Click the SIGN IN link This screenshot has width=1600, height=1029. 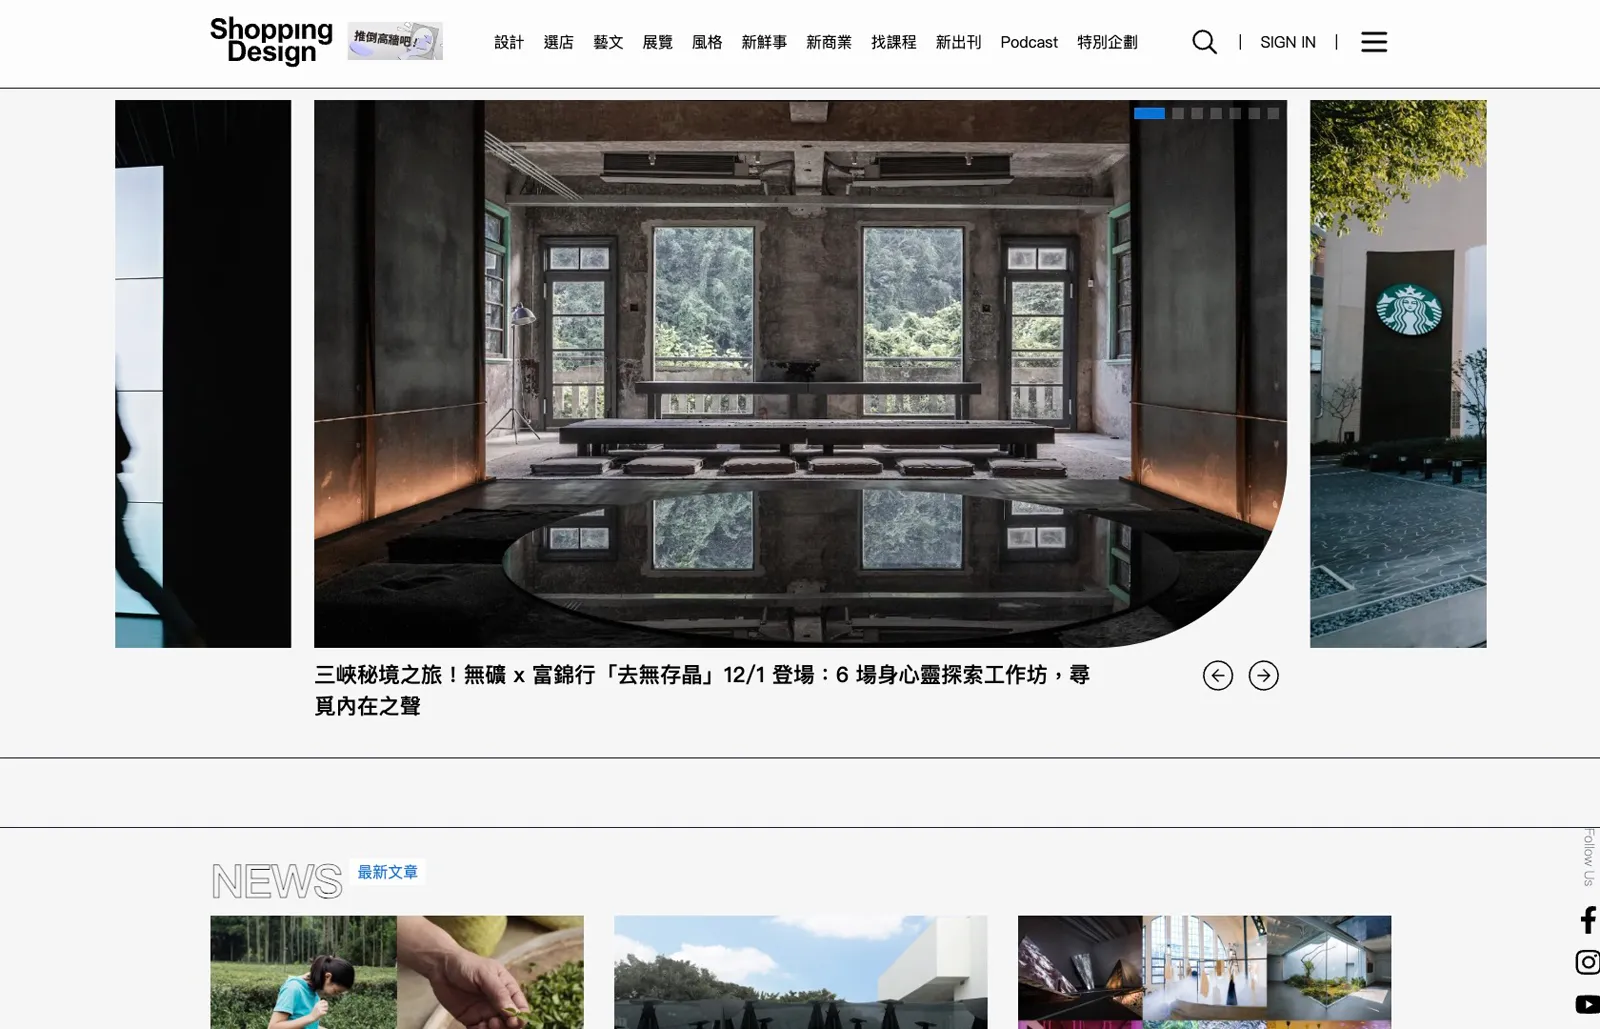coord(1288,42)
